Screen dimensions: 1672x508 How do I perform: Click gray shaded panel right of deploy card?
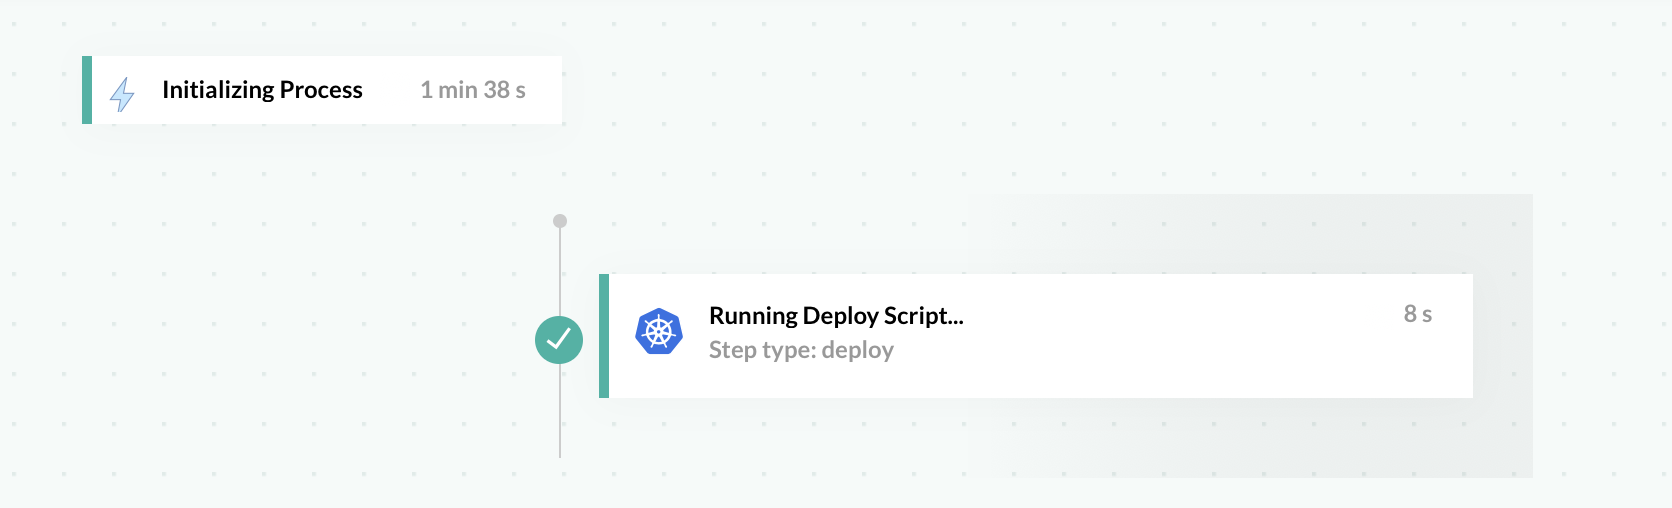click(1502, 336)
